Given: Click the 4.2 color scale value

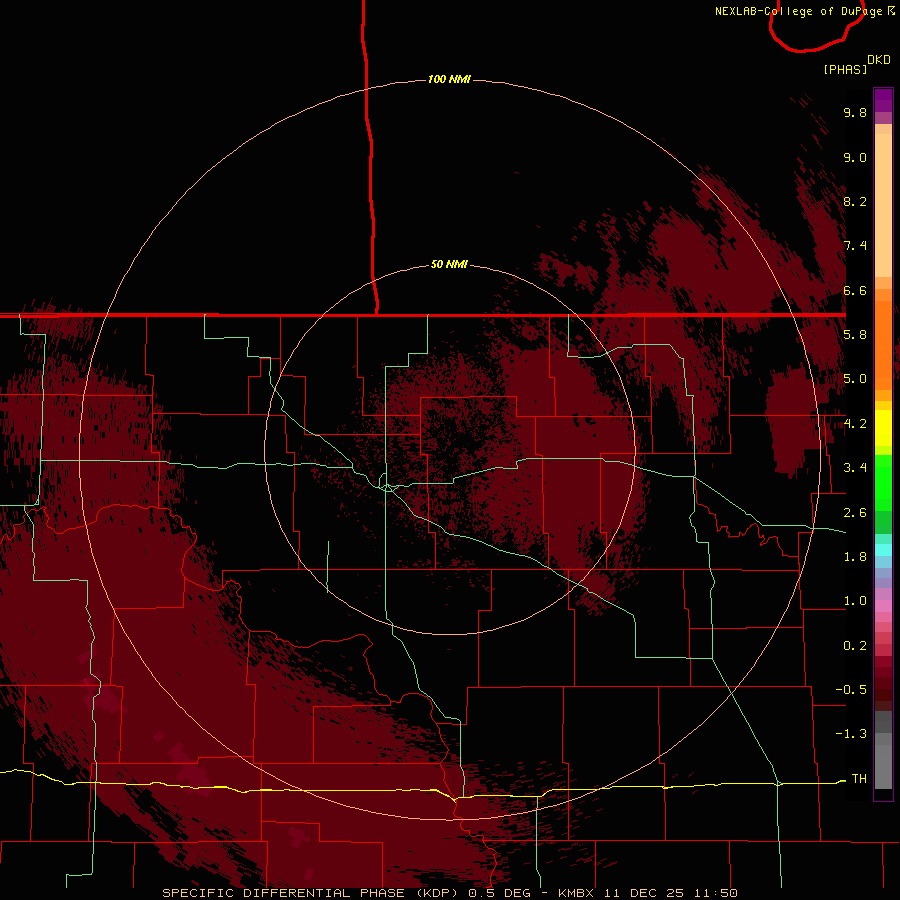Looking at the screenshot, I should tap(855, 424).
